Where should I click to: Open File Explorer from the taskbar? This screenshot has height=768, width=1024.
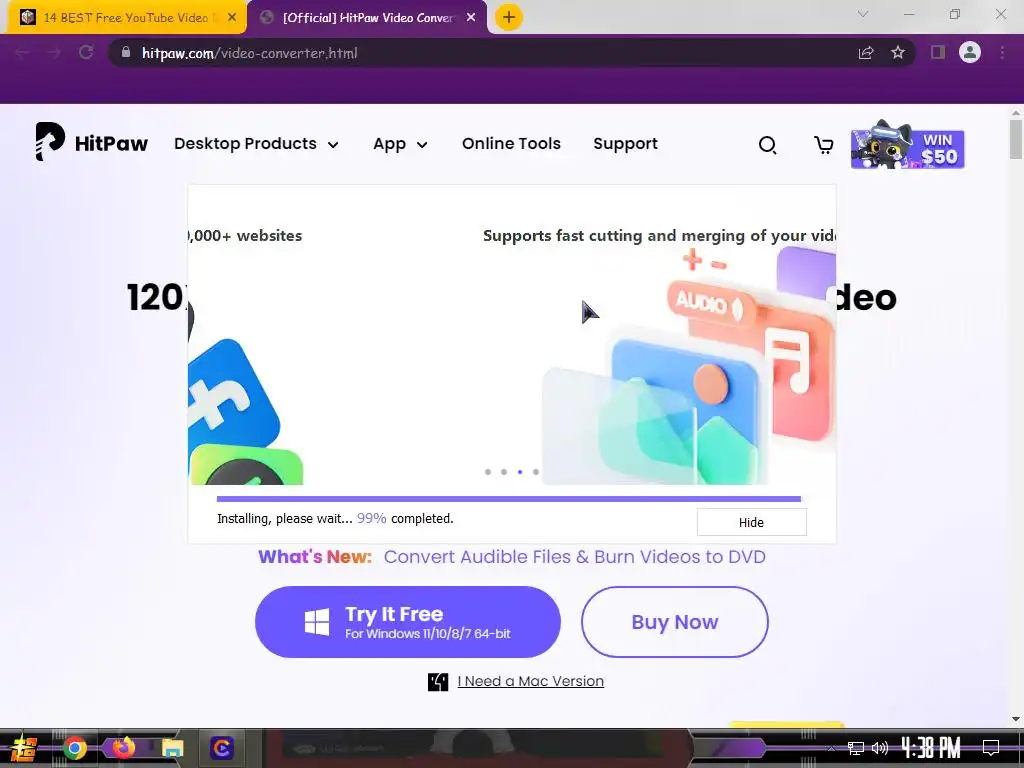tap(172, 748)
